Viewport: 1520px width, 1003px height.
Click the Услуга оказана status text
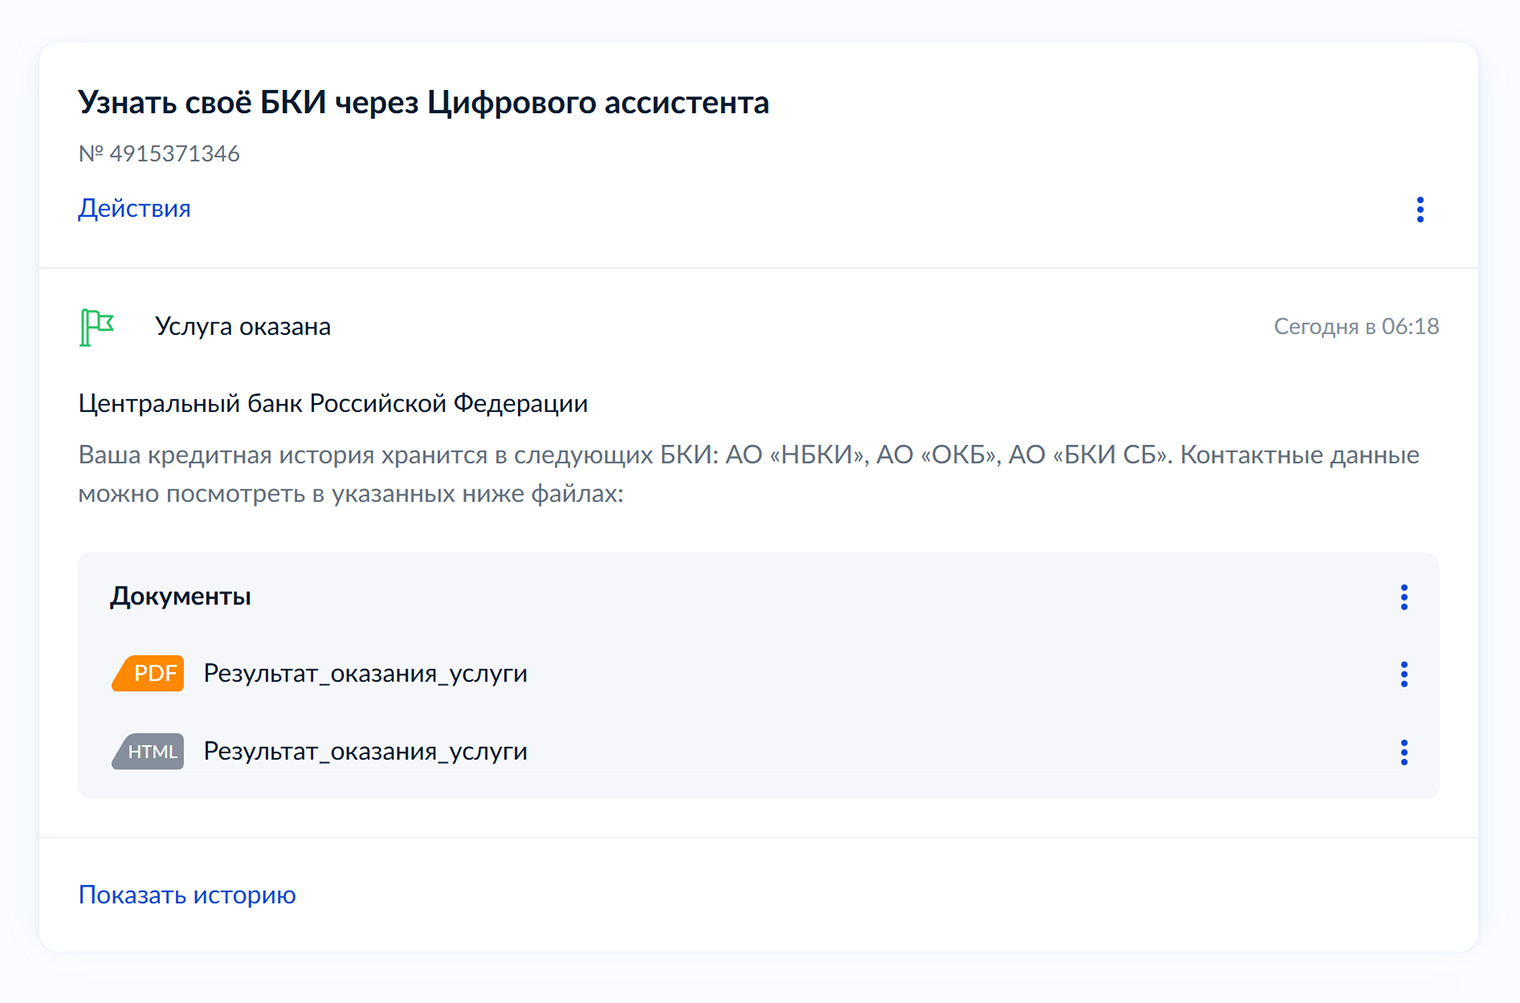pos(243,326)
